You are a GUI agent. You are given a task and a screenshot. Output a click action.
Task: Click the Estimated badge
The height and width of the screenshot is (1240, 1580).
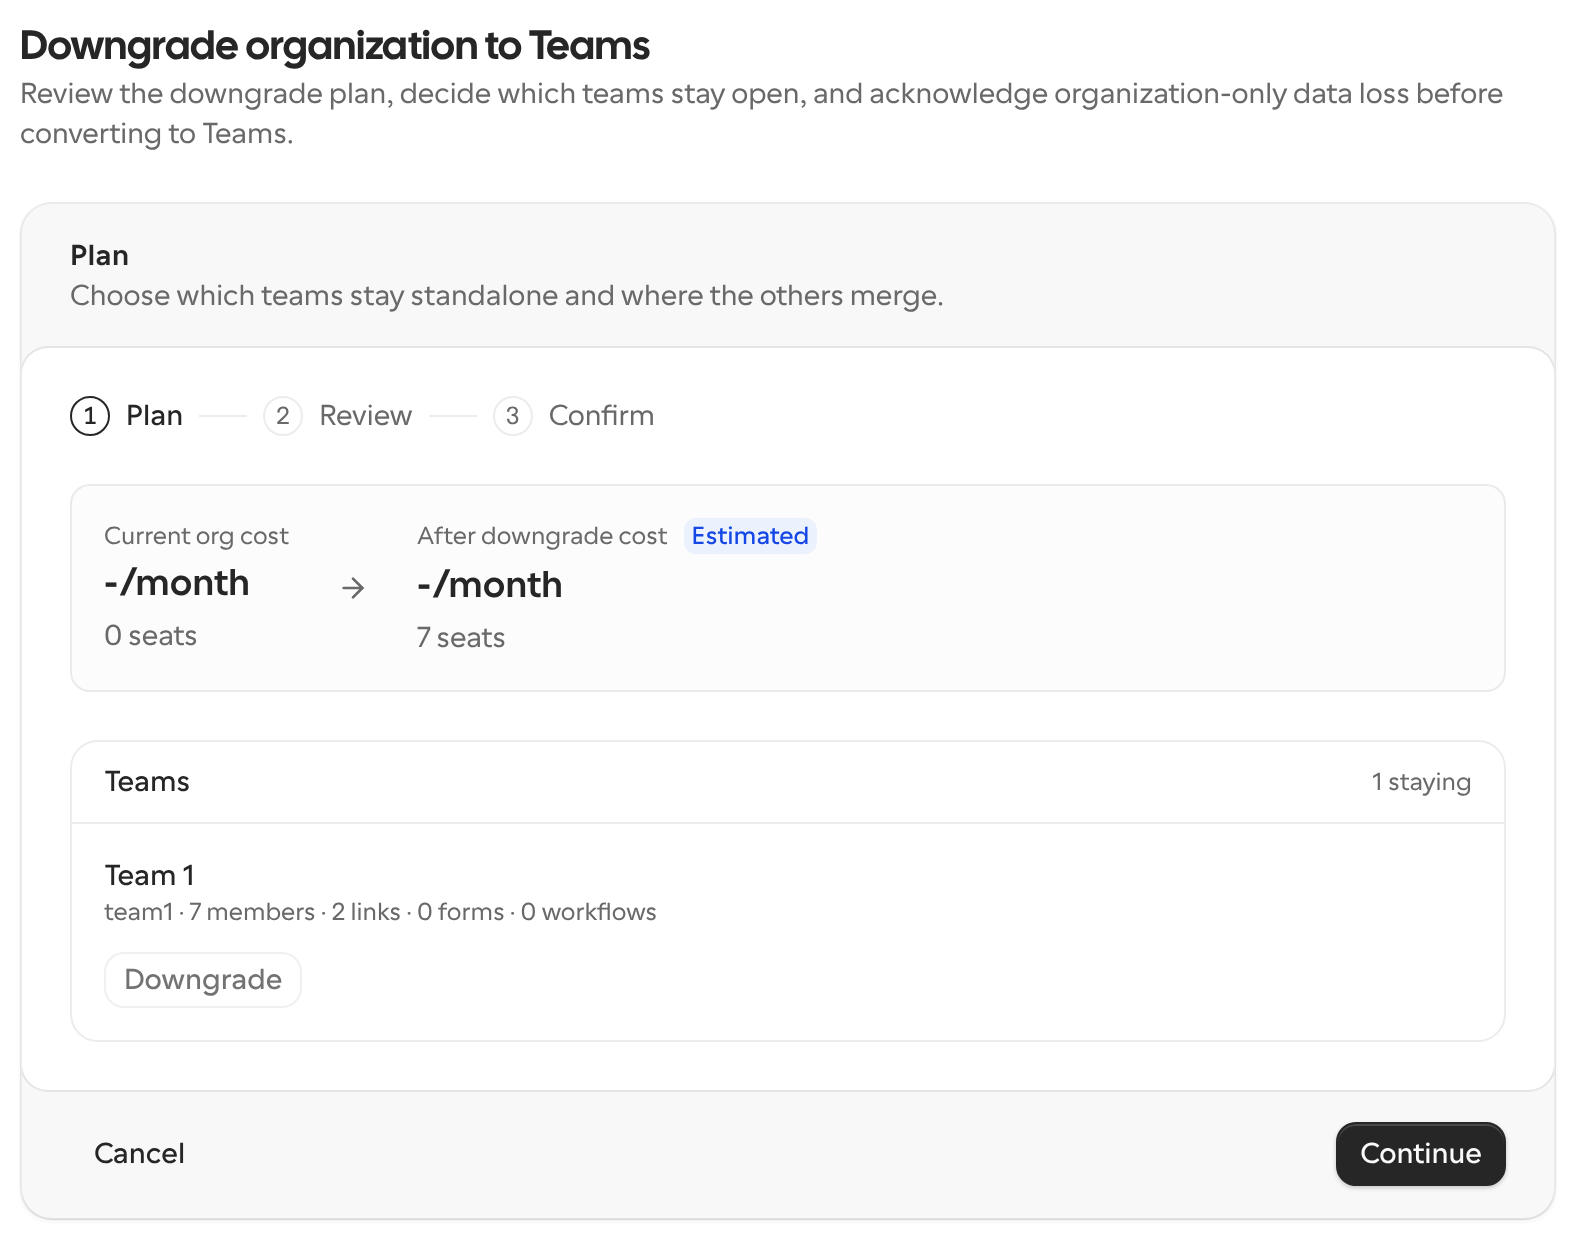point(750,536)
